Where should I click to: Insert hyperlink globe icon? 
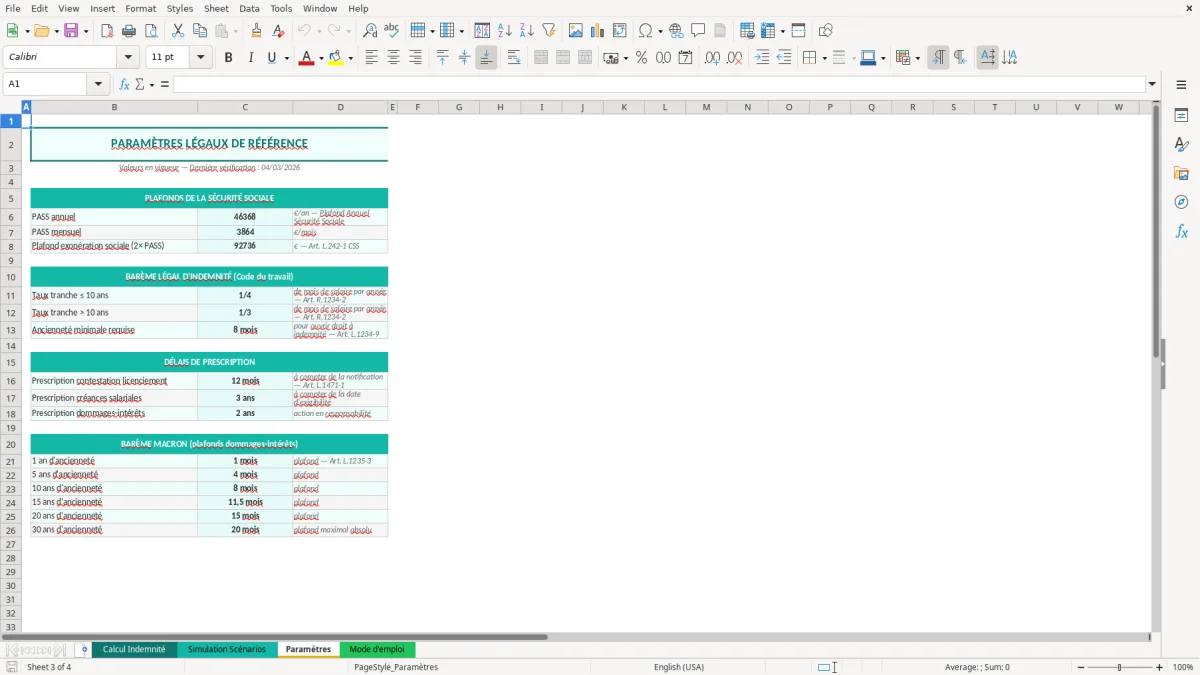677,31
